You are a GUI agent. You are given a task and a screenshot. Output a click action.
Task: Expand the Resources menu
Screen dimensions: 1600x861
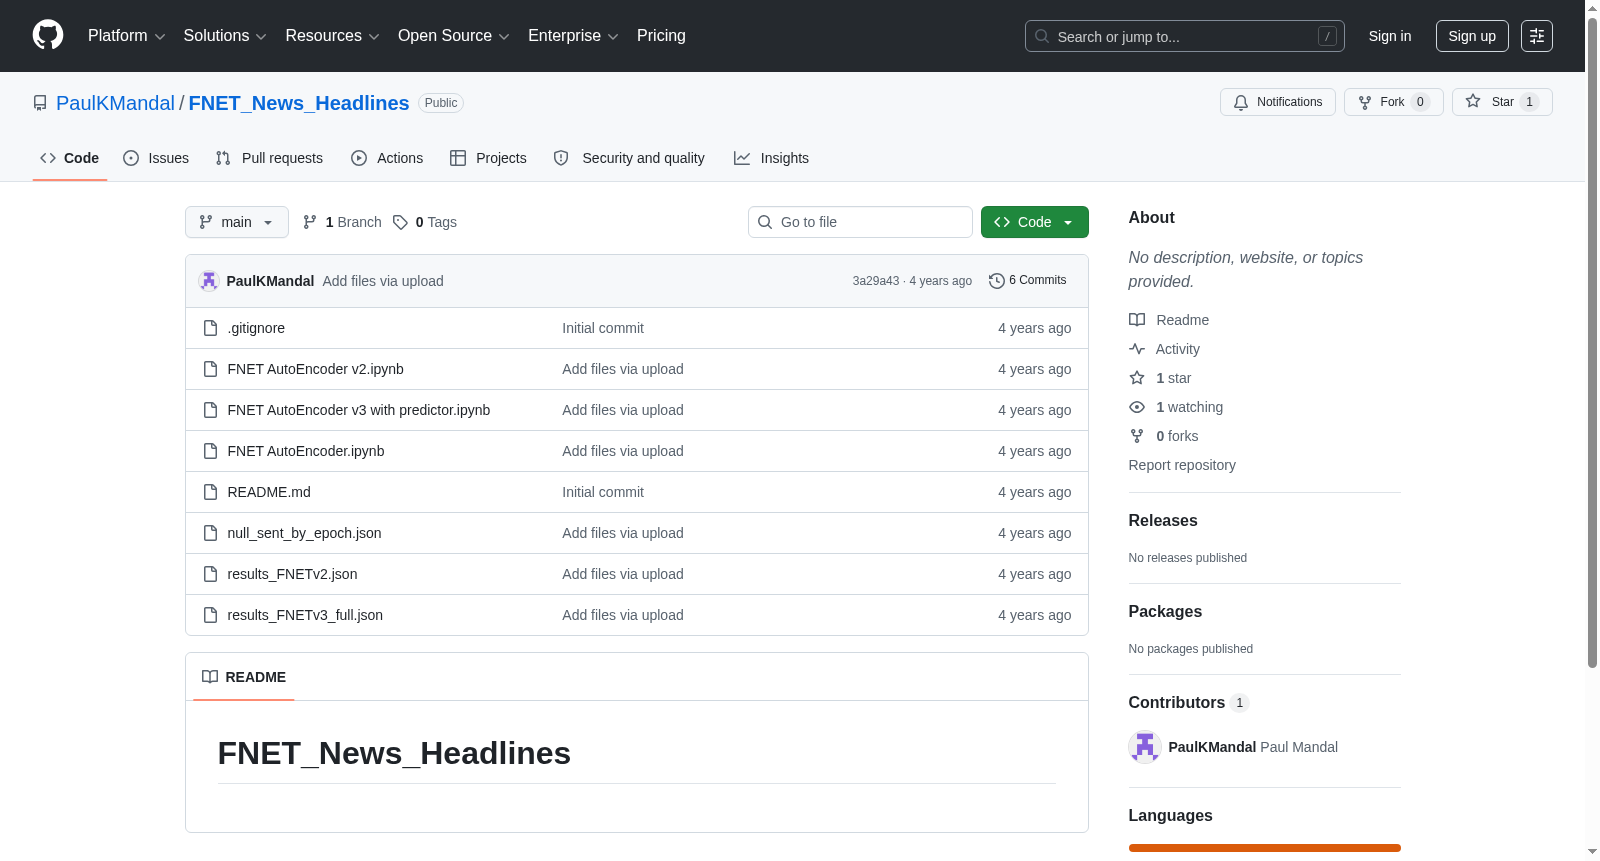pyautogui.click(x=332, y=36)
